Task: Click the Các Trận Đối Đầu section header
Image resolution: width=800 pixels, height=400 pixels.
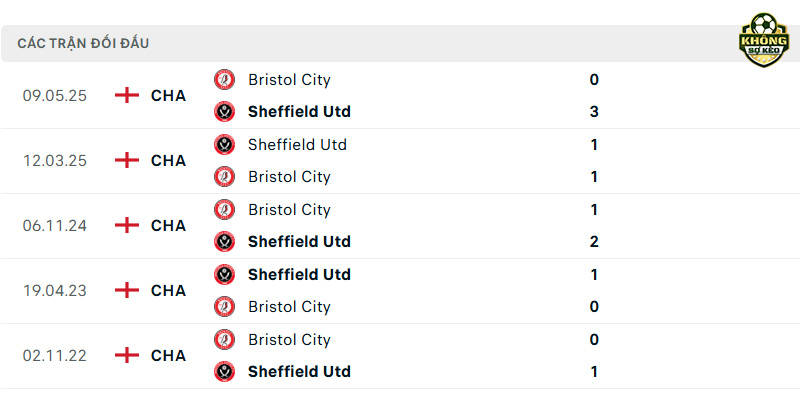Action: [x=83, y=44]
